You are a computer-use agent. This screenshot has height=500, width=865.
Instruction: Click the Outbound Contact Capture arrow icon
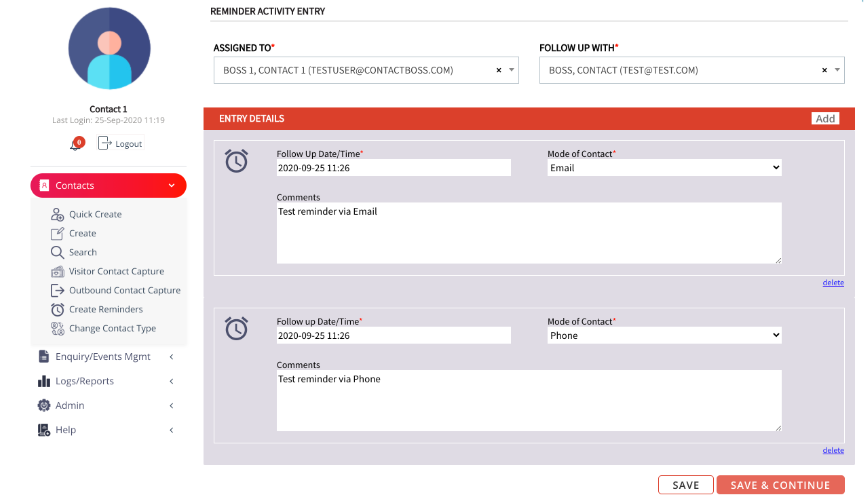tap(58, 290)
